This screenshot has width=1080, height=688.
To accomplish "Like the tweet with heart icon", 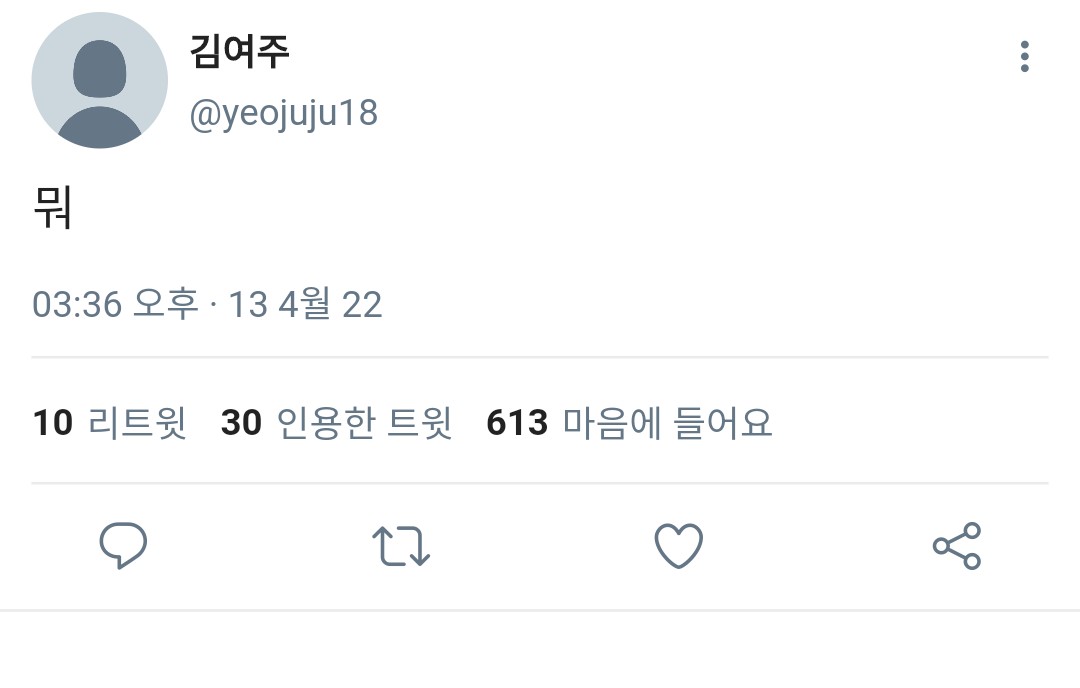I will [678, 546].
